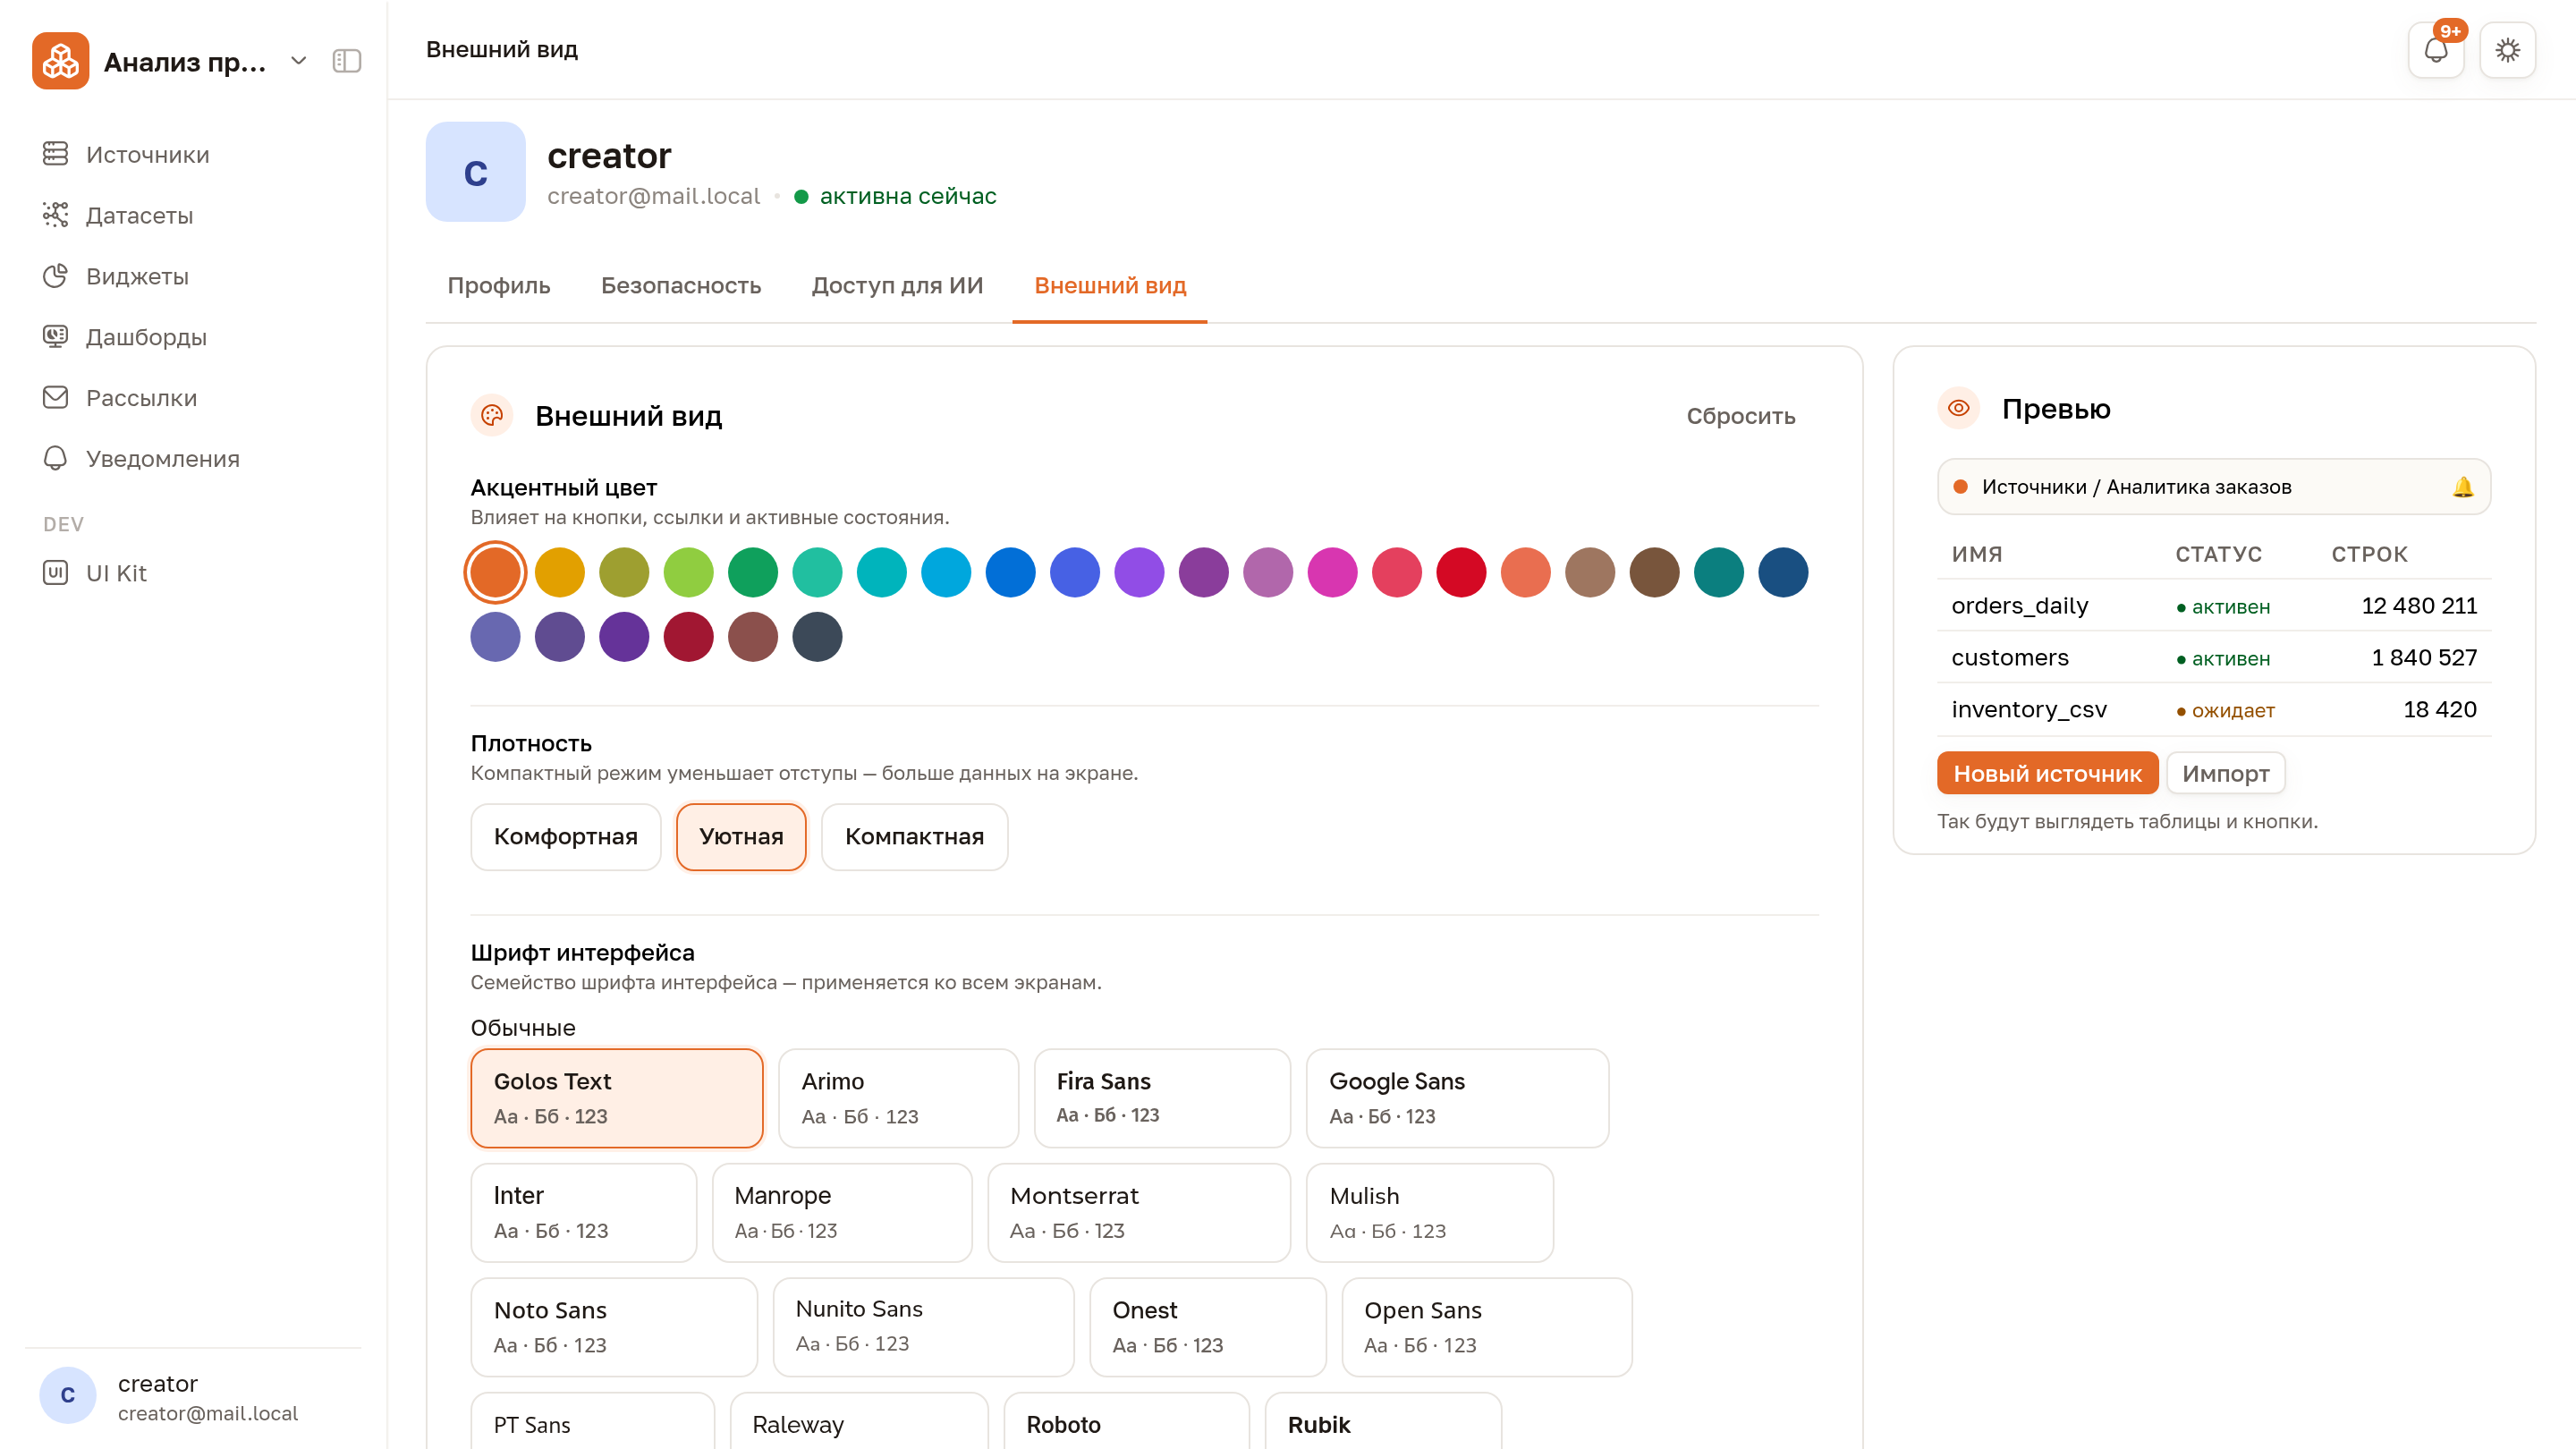Click the Импорт preview button
Image resolution: width=2576 pixels, height=1449 pixels.
tap(2225, 773)
